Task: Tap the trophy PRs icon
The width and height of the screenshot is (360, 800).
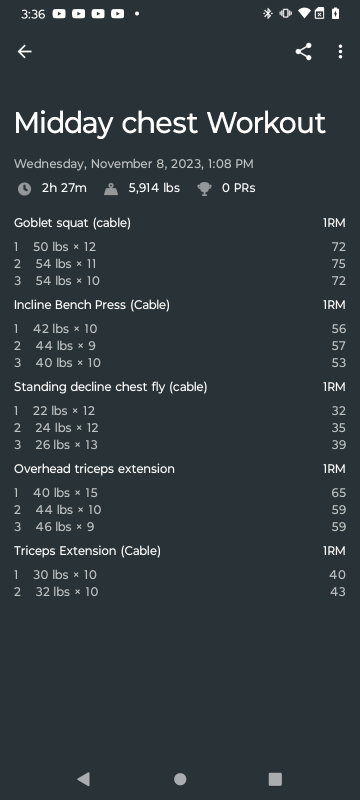Action: click(204, 189)
